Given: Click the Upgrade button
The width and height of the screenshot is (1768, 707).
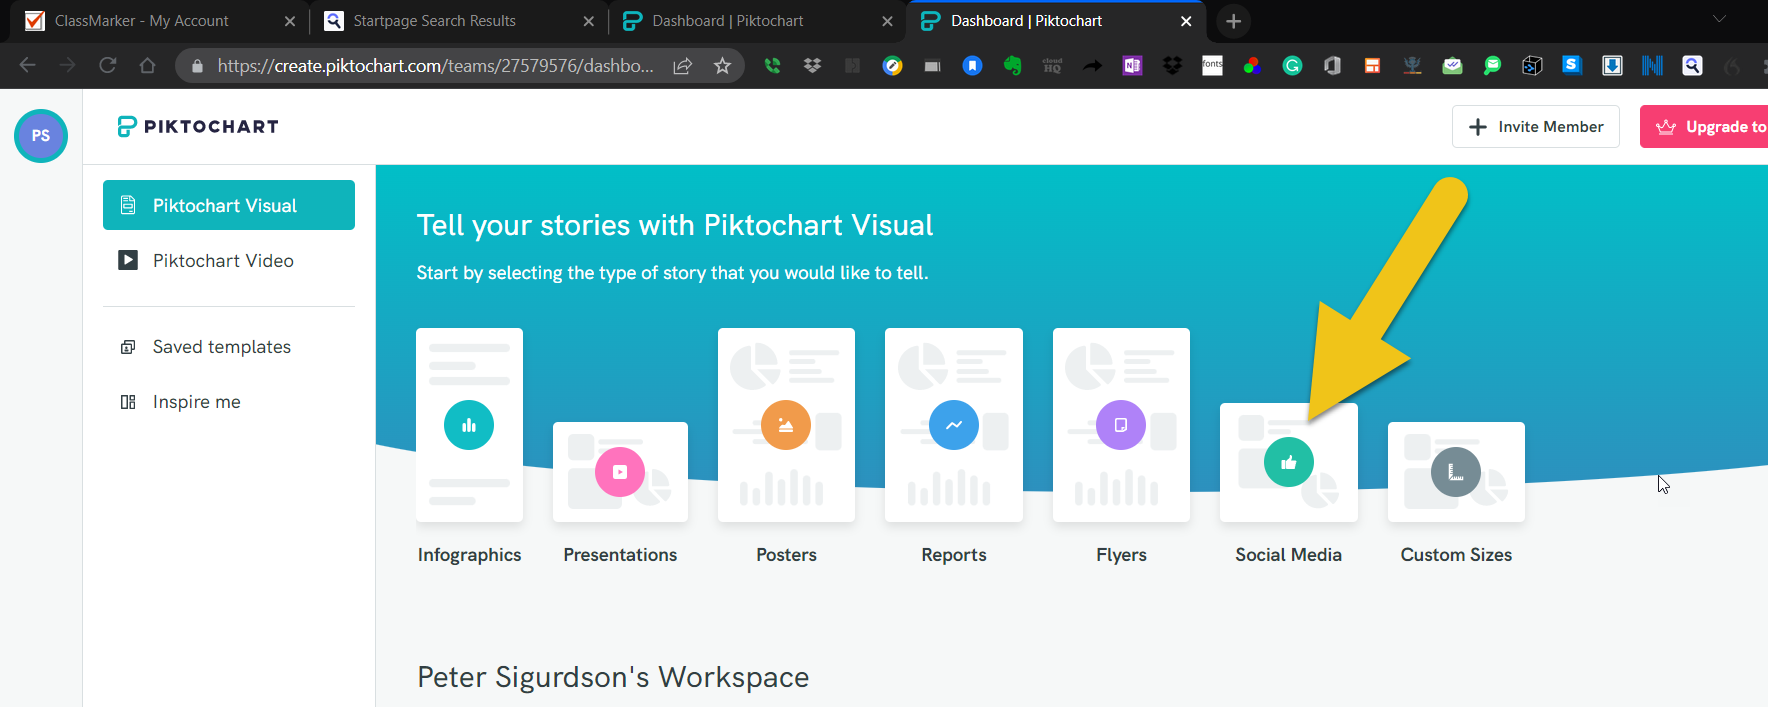Looking at the screenshot, I should pos(1704,127).
